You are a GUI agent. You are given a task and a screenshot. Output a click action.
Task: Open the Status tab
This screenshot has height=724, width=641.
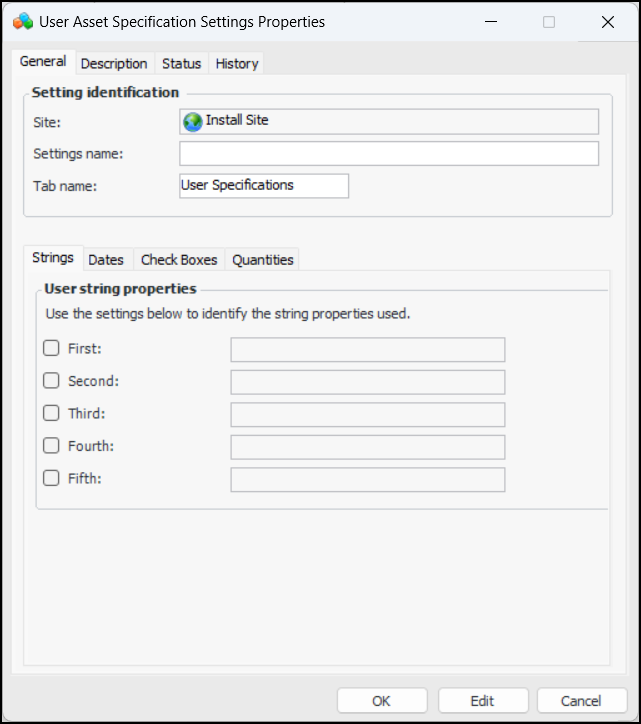tap(181, 63)
